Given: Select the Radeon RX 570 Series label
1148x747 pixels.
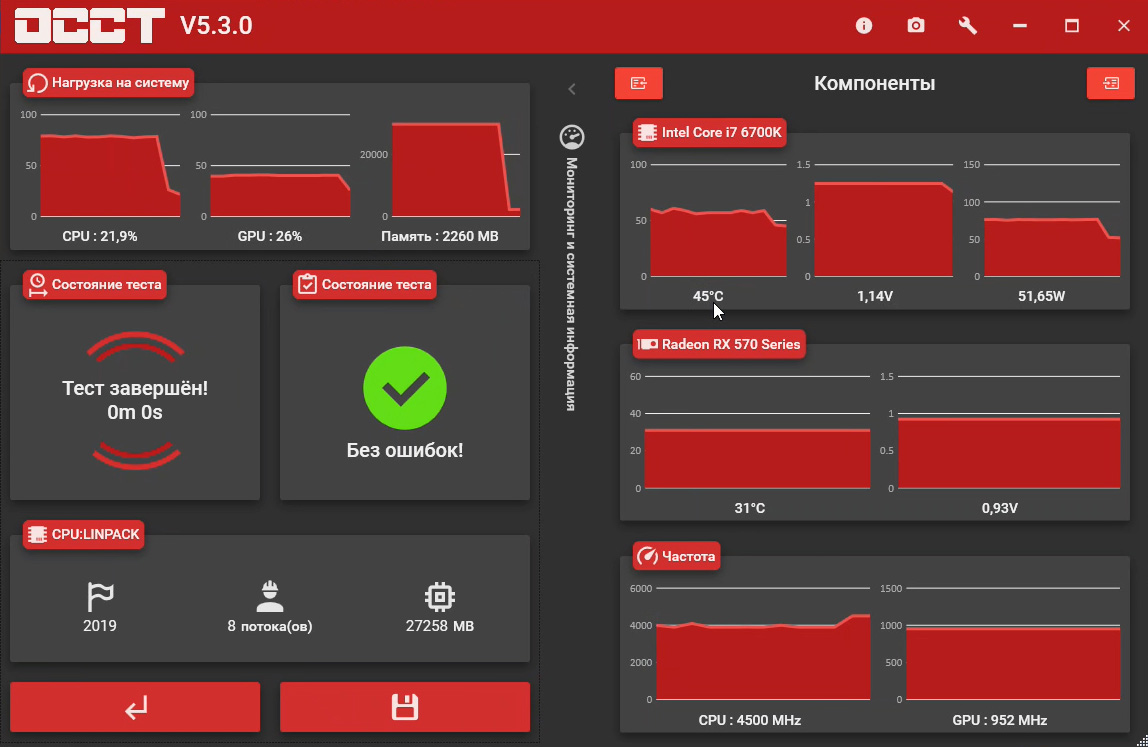Looking at the screenshot, I should tap(719, 344).
